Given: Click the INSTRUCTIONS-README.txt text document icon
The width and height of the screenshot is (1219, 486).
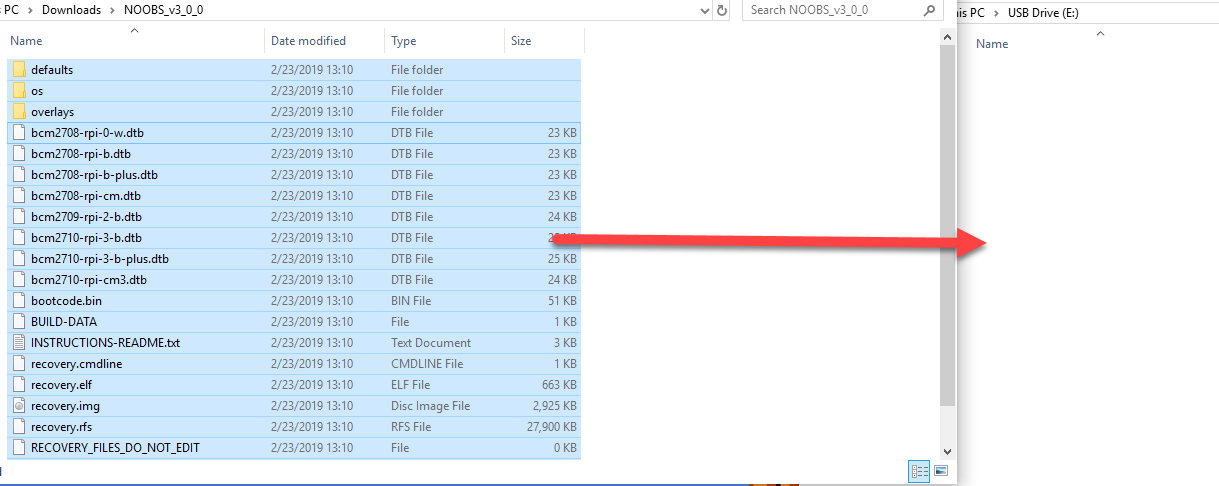Looking at the screenshot, I should pyautogui.click(x=19, y=343).
